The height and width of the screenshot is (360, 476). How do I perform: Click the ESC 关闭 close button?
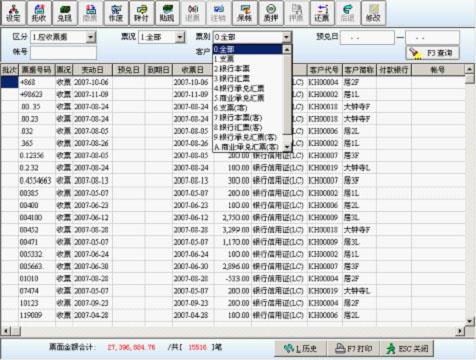tap(407, 349)
